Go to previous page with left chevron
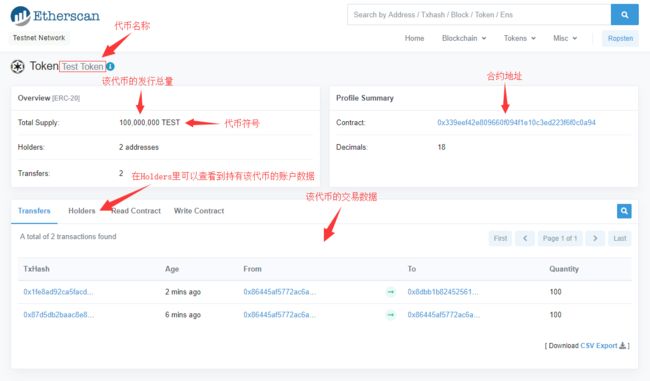The image size is (650, 381). pyautogui.click(x=525, y=238)
